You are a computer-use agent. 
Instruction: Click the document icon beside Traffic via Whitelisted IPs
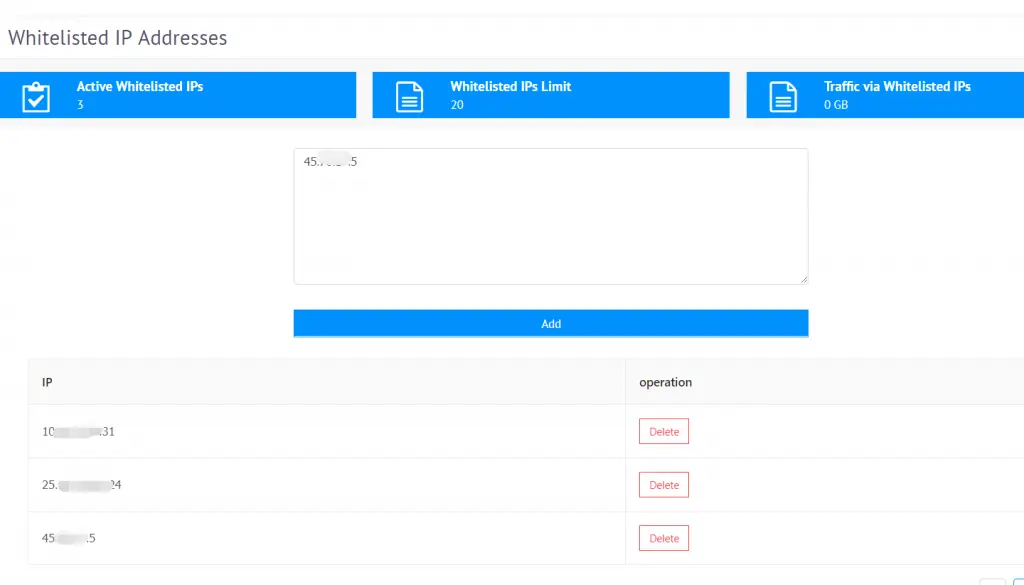point(783,97)
